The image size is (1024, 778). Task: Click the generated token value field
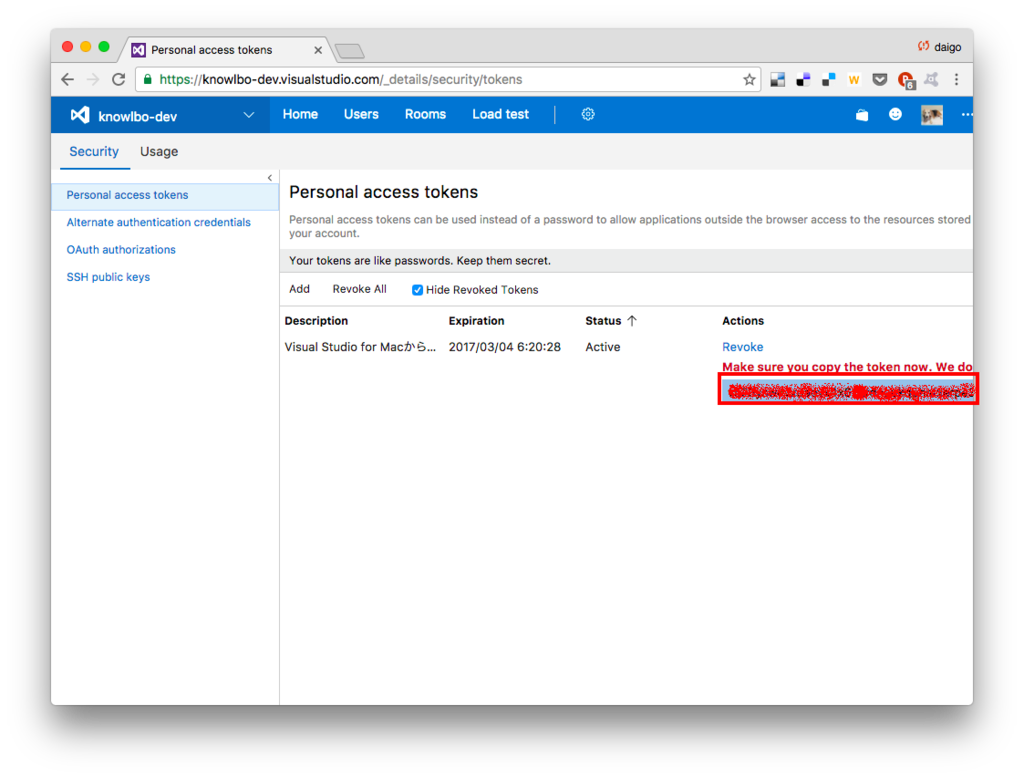848,390
